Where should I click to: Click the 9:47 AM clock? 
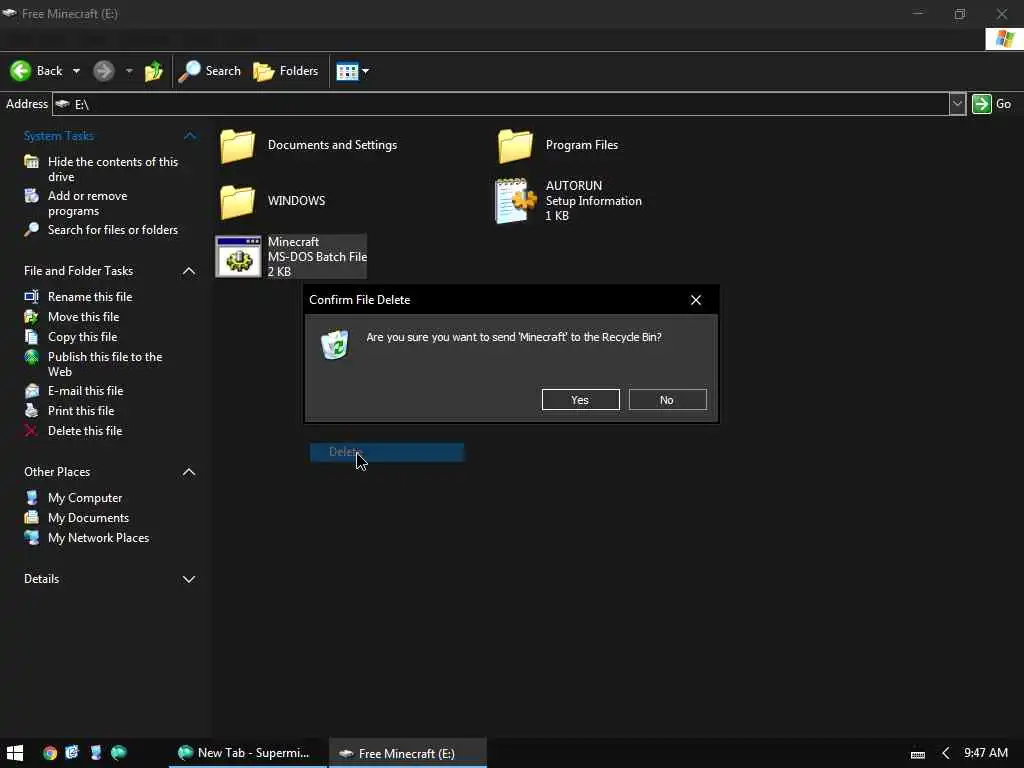985,753
